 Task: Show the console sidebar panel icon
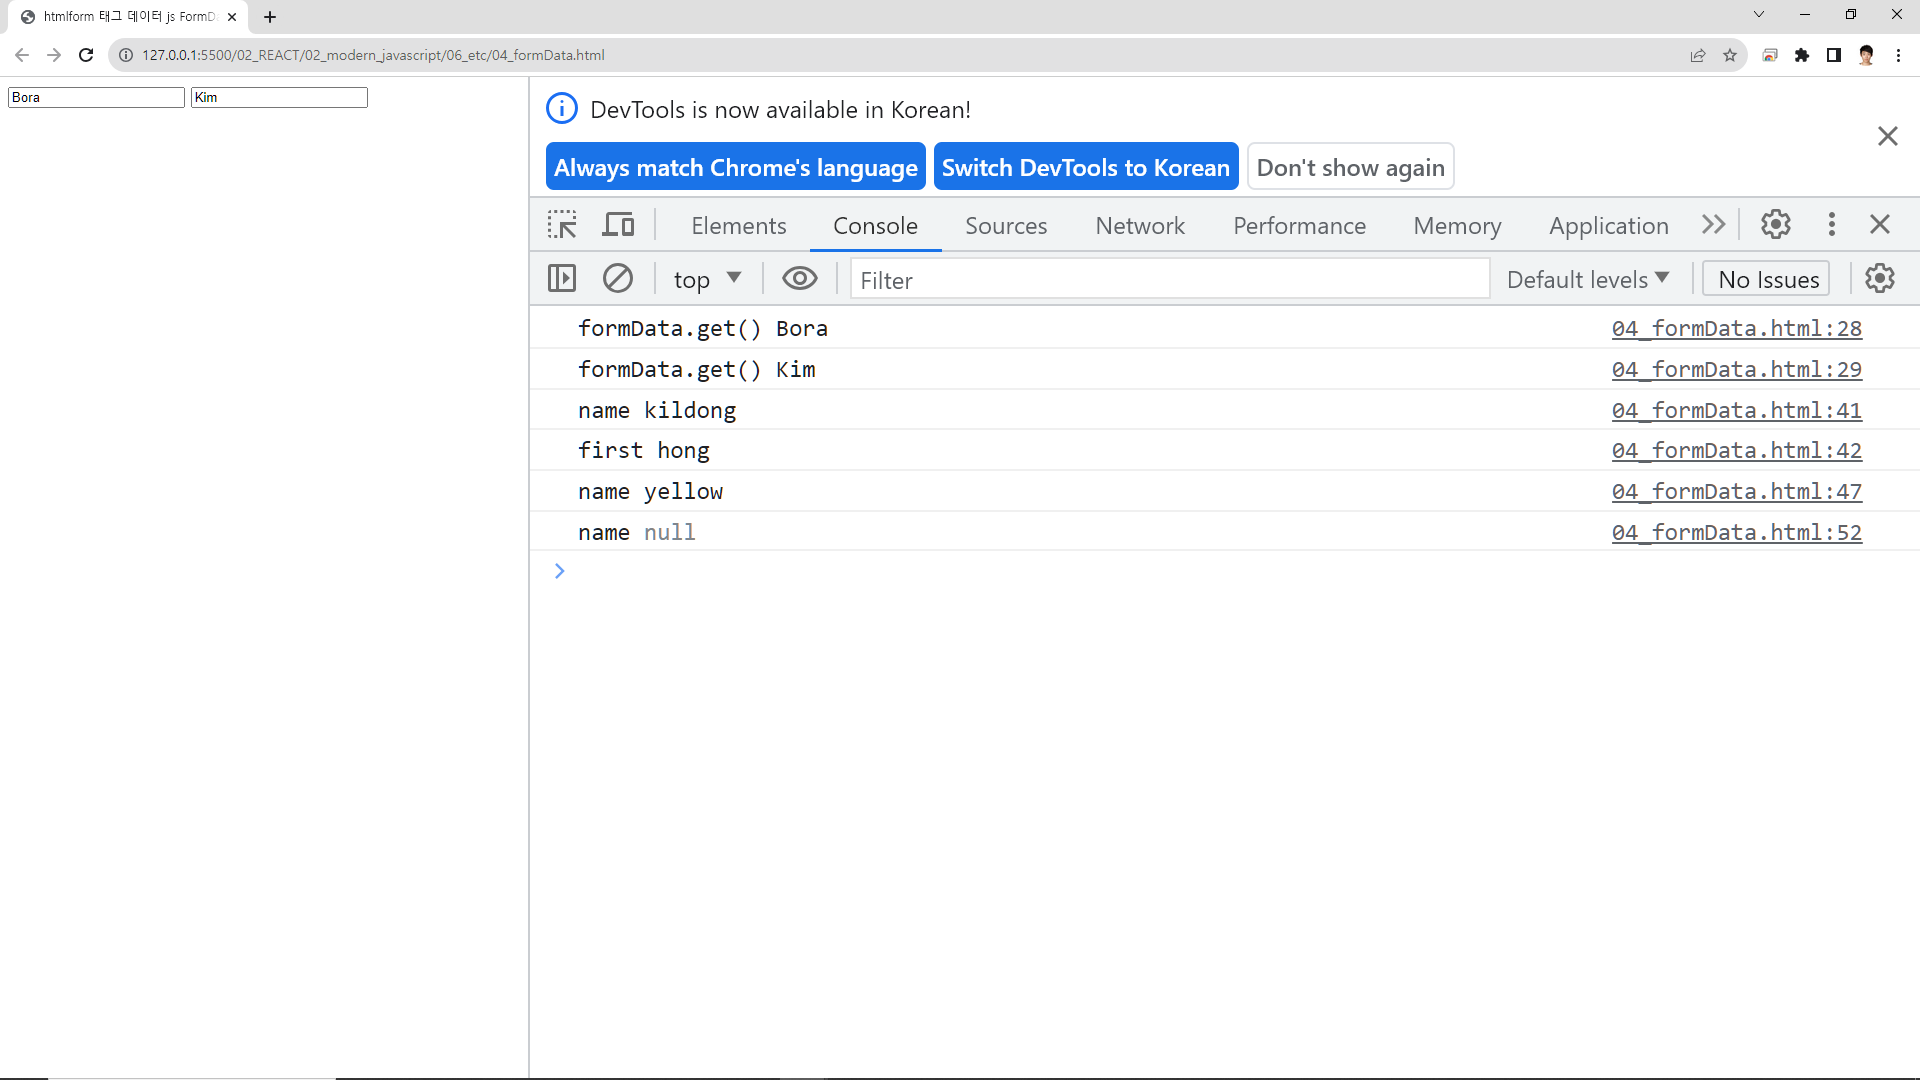click(562, 278)
